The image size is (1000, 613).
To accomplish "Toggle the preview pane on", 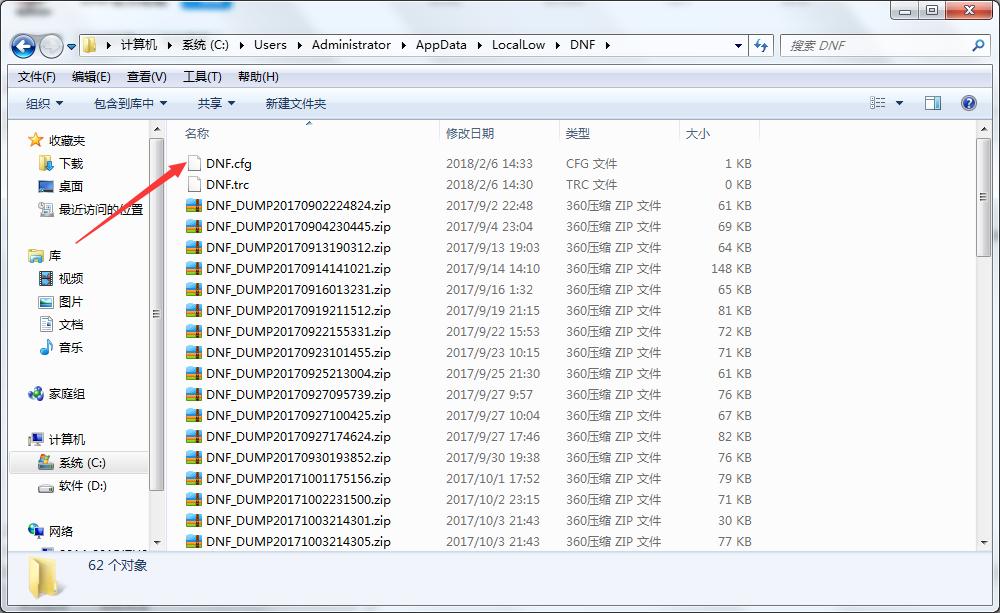I will tap(933, 103).
